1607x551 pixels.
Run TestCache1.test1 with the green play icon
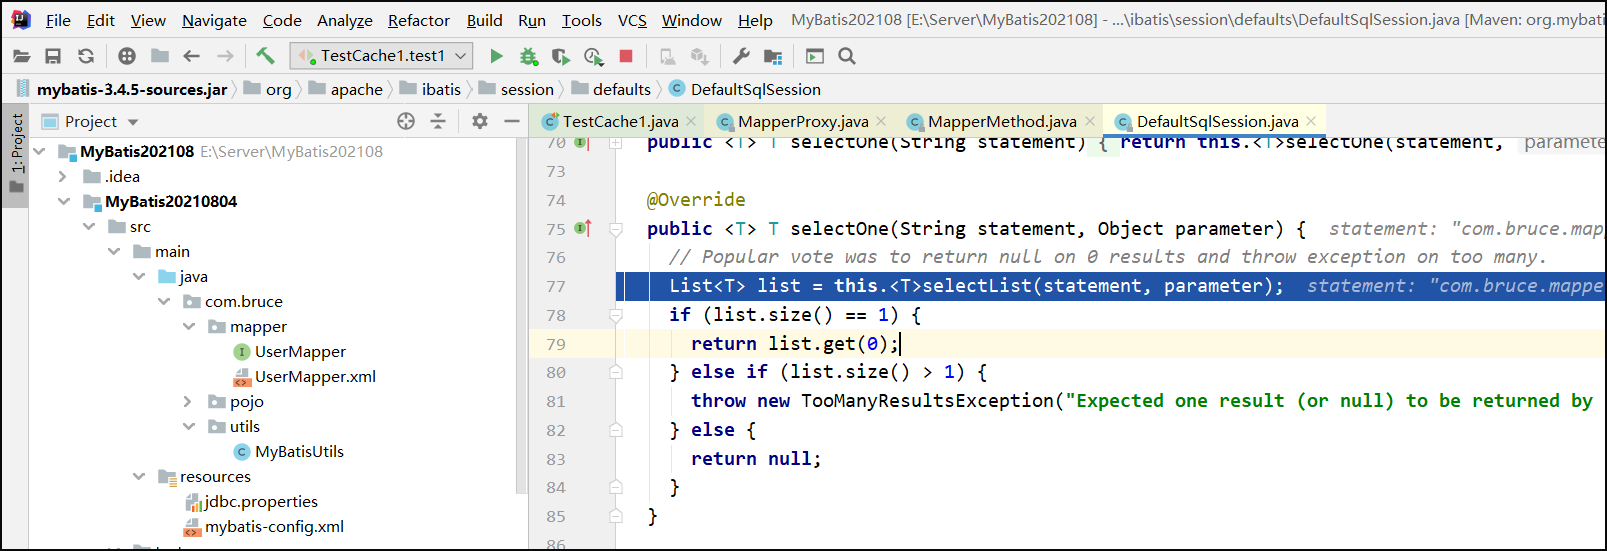(x=496, y=56)
